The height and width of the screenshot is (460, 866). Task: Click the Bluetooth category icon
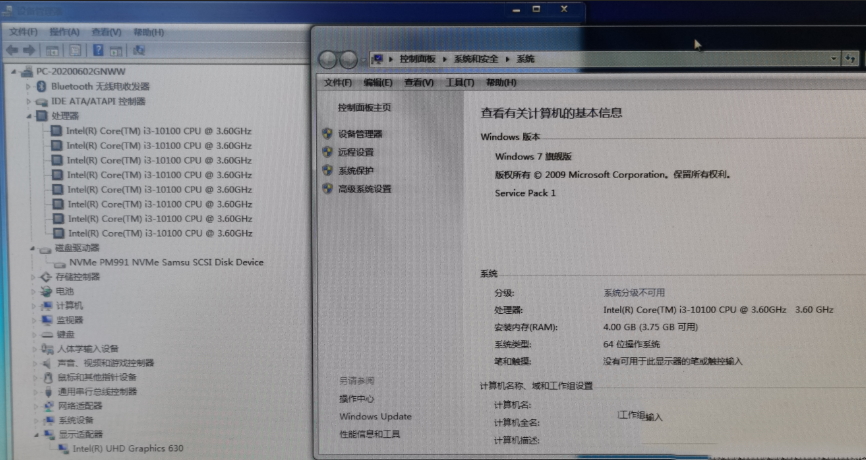click(41, 86)
